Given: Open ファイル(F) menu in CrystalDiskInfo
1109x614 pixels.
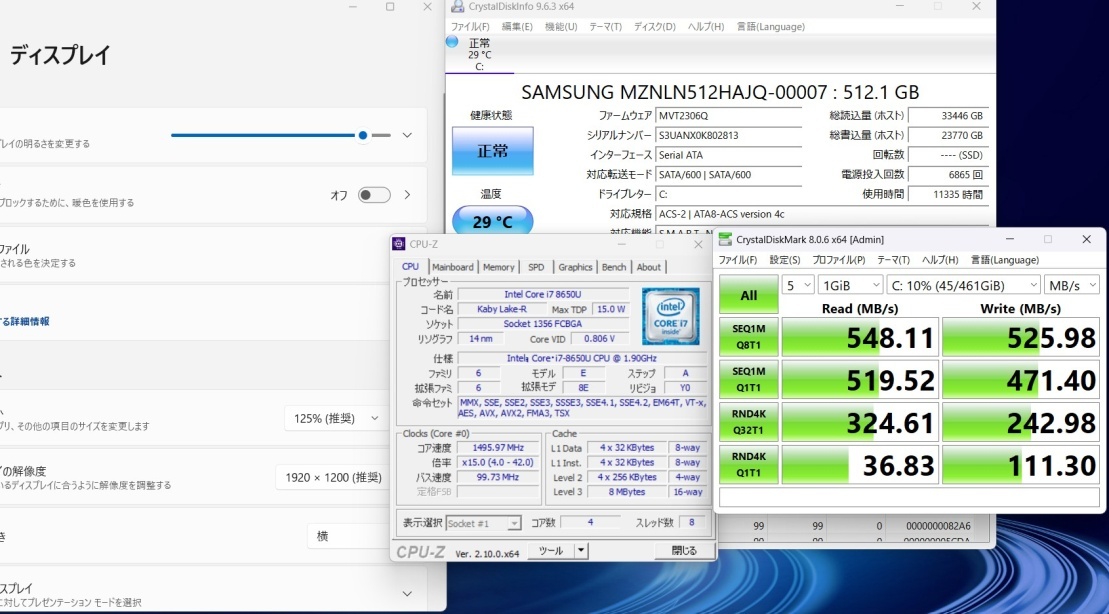Looking at the screenshot, I should click(470, 27).
